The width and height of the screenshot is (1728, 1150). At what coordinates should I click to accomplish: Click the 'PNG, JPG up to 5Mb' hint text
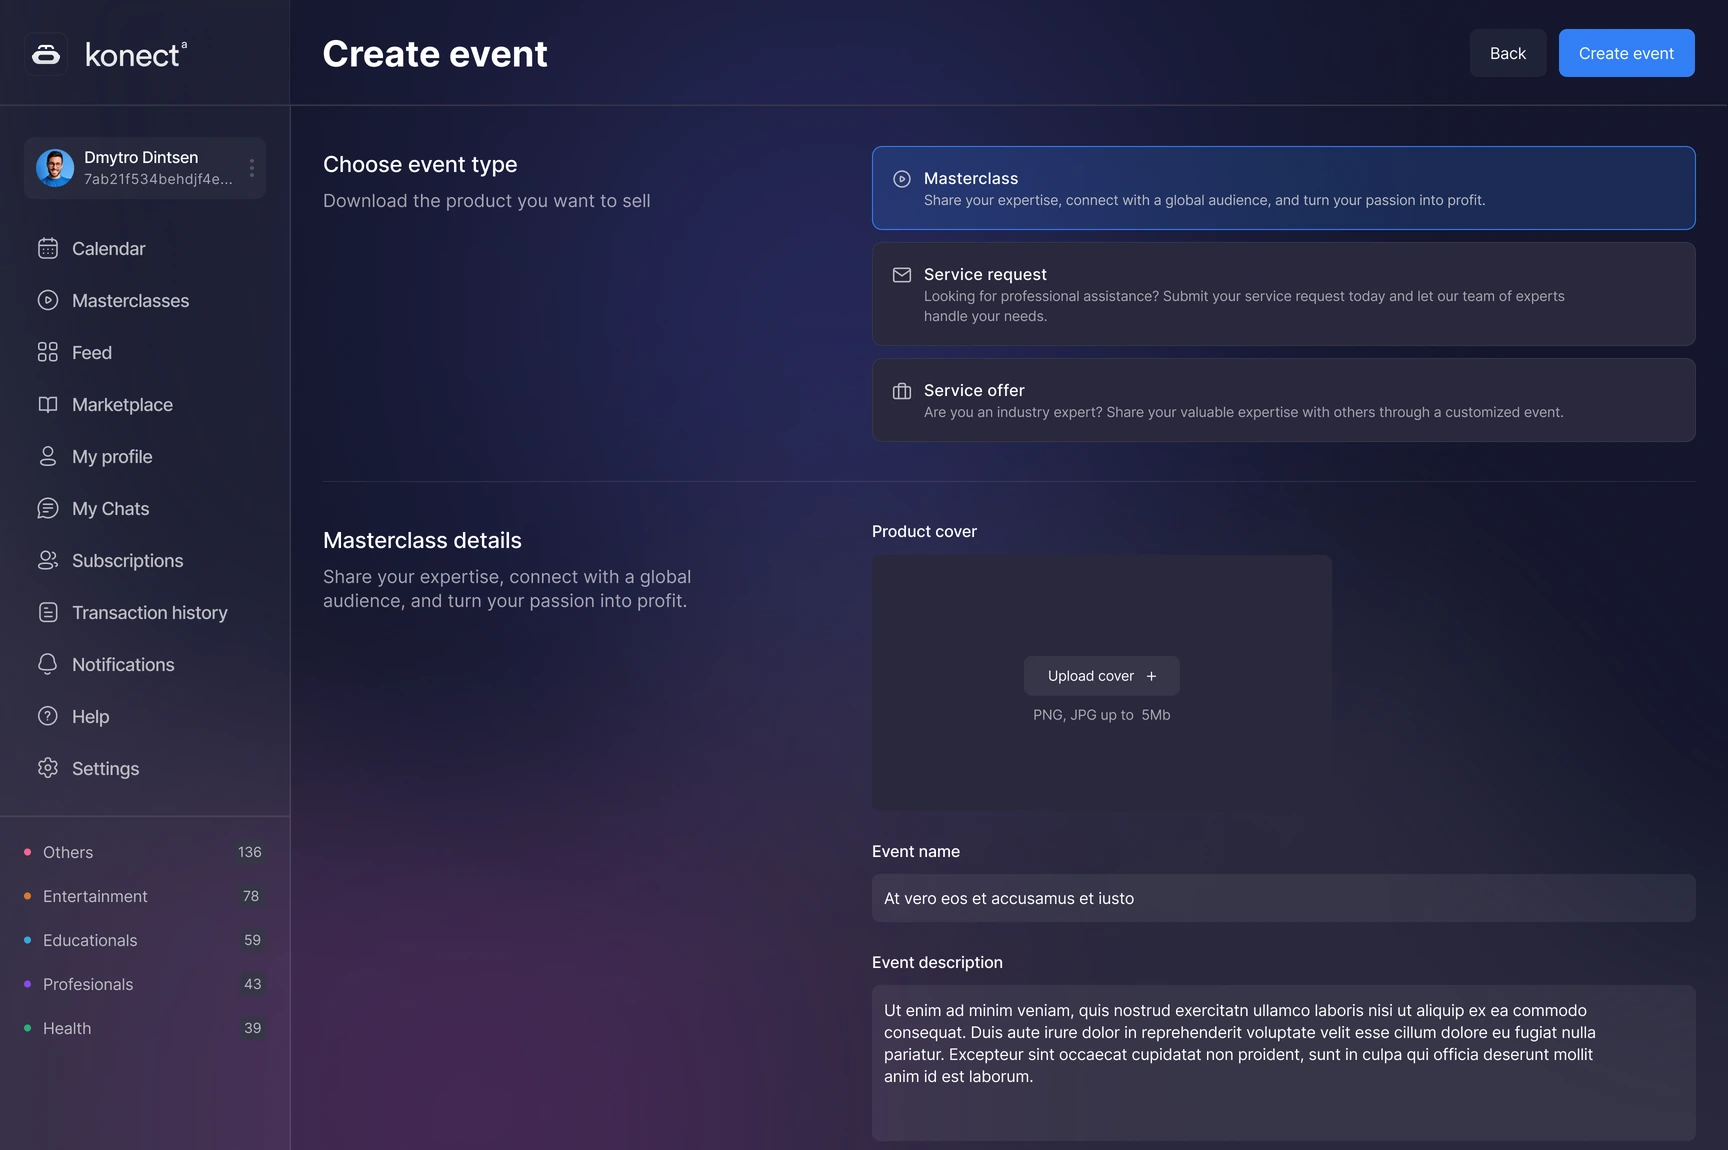tap(1102, 715)
